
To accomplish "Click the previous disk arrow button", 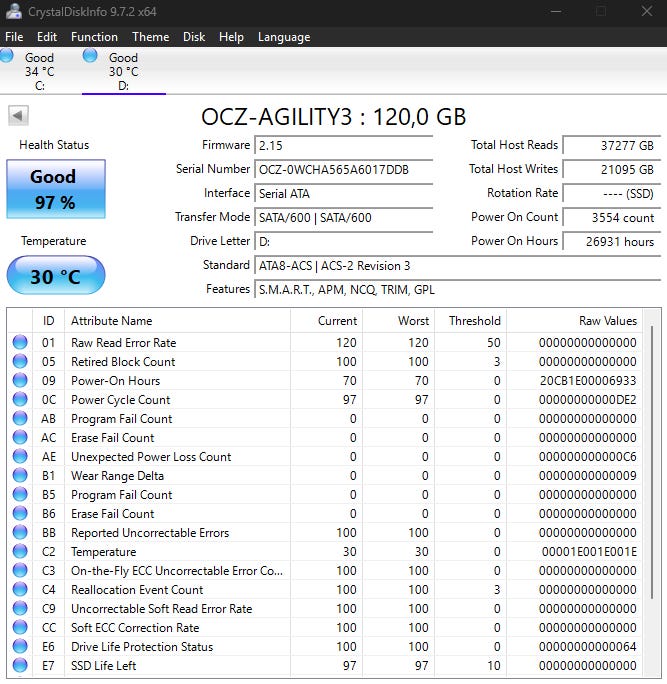I will pyautogui.click(x=18, y=116).
